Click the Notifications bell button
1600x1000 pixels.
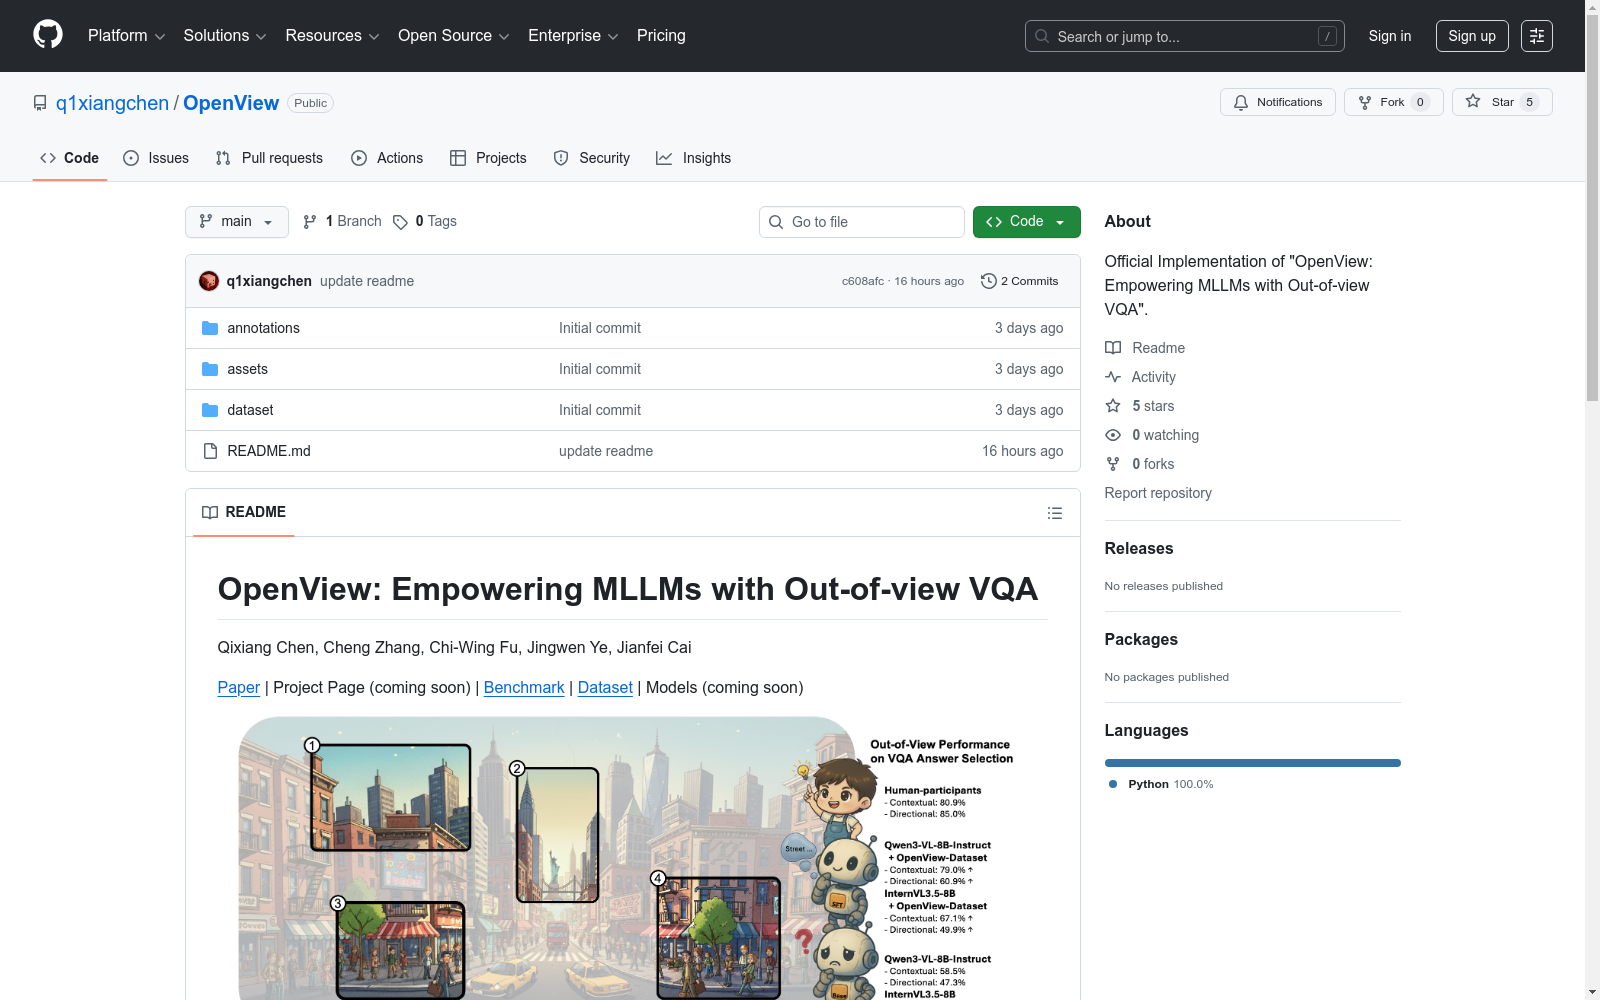1277,102
